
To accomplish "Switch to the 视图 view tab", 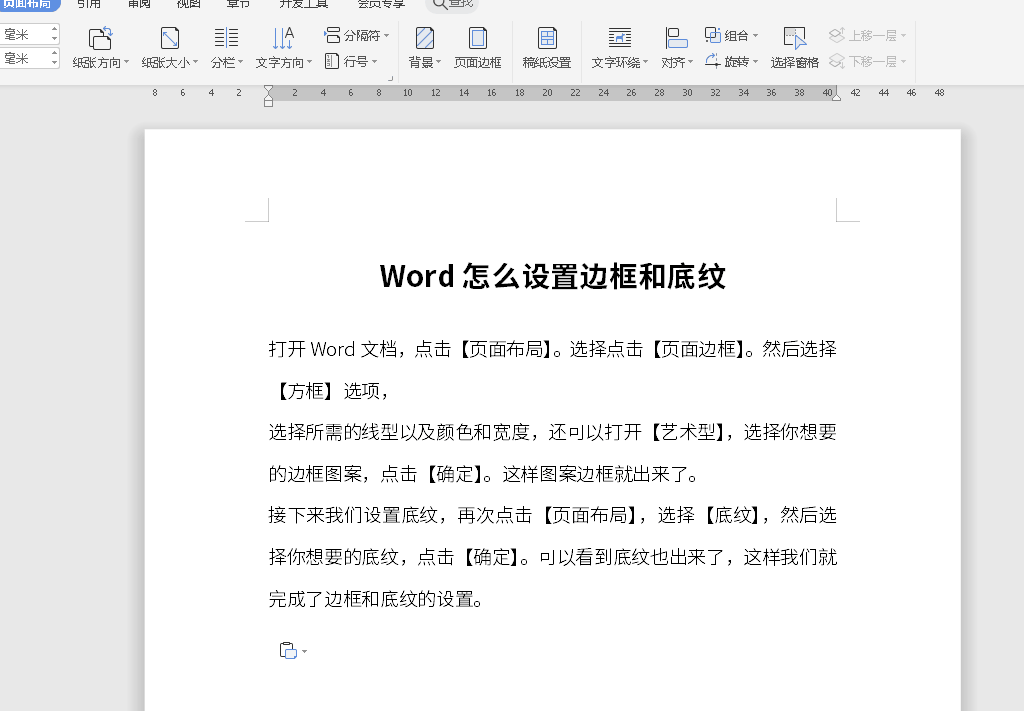I will (x=189, y=4).
